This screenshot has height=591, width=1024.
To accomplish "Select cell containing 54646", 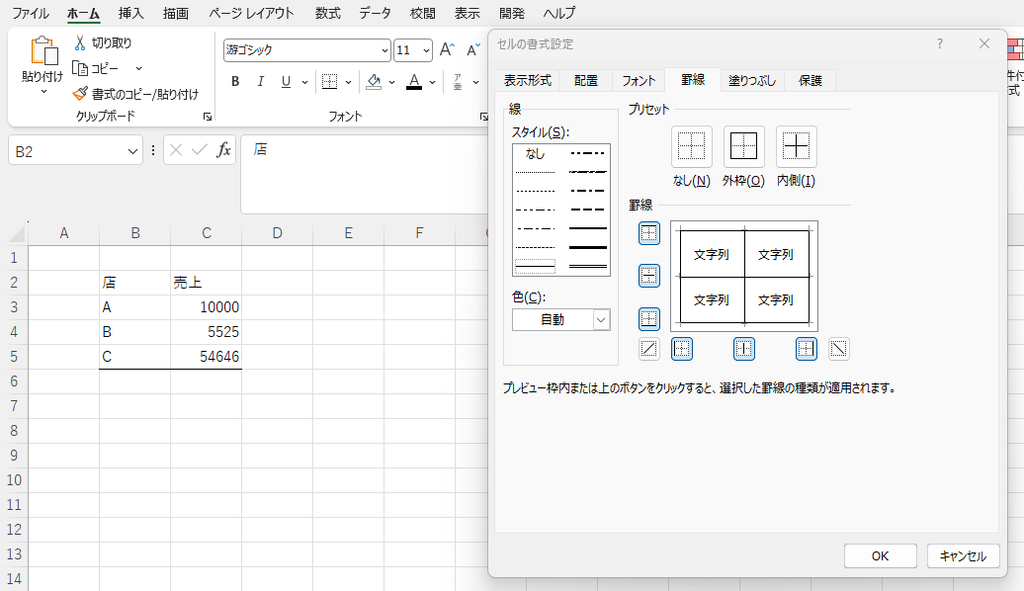I will tap(206, 357).
